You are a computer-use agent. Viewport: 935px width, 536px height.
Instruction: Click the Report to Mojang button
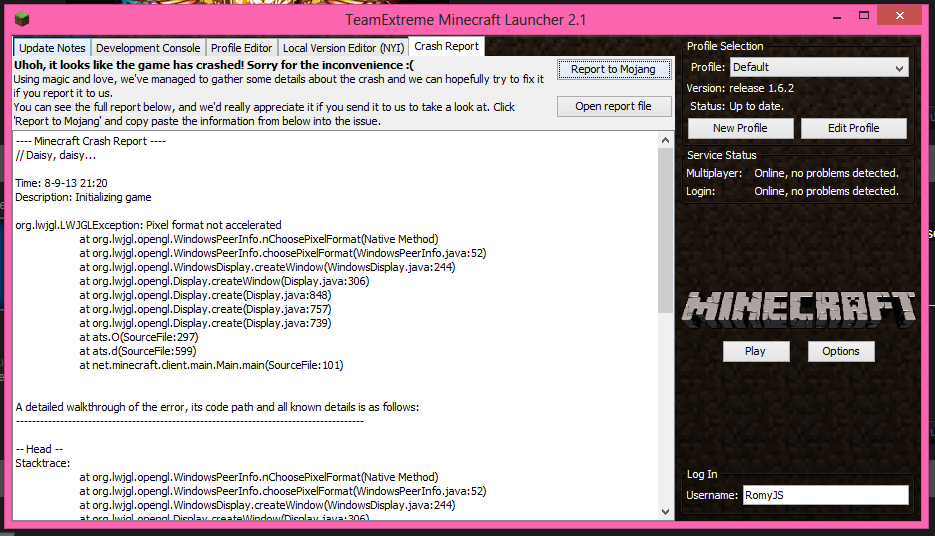(614, 69)
